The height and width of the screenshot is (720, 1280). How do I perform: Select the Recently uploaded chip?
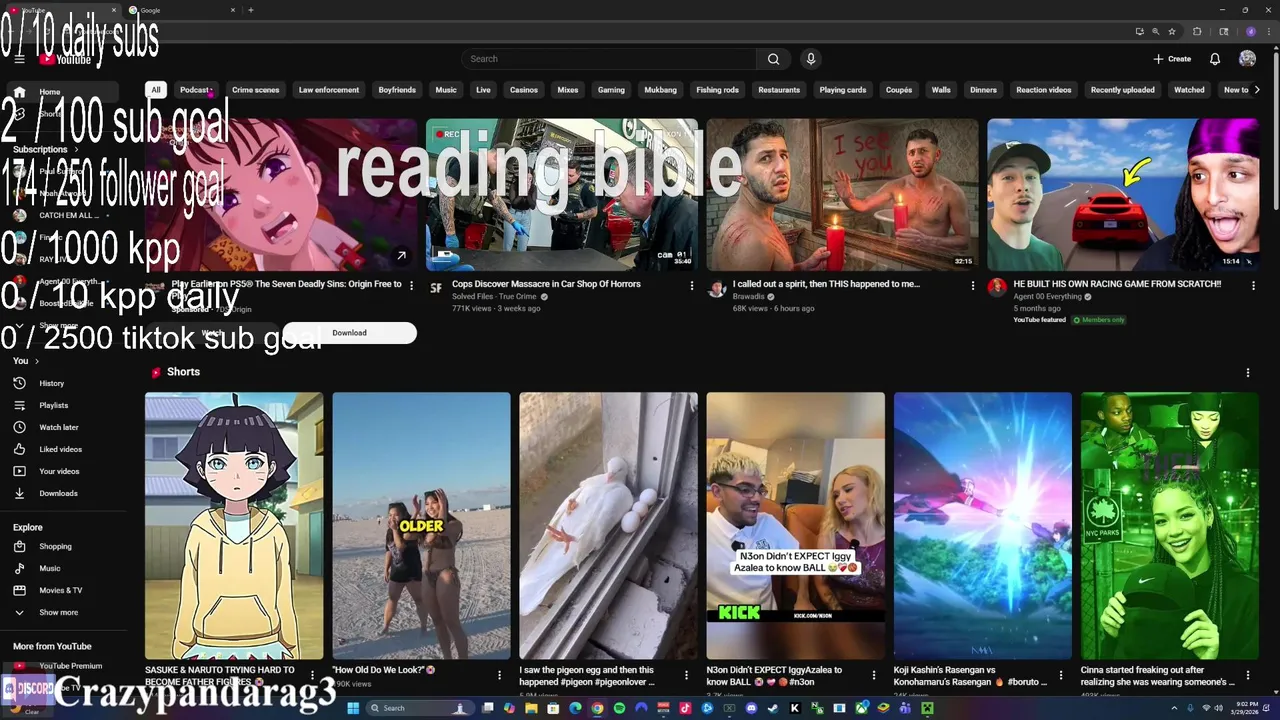[1123, 90]
